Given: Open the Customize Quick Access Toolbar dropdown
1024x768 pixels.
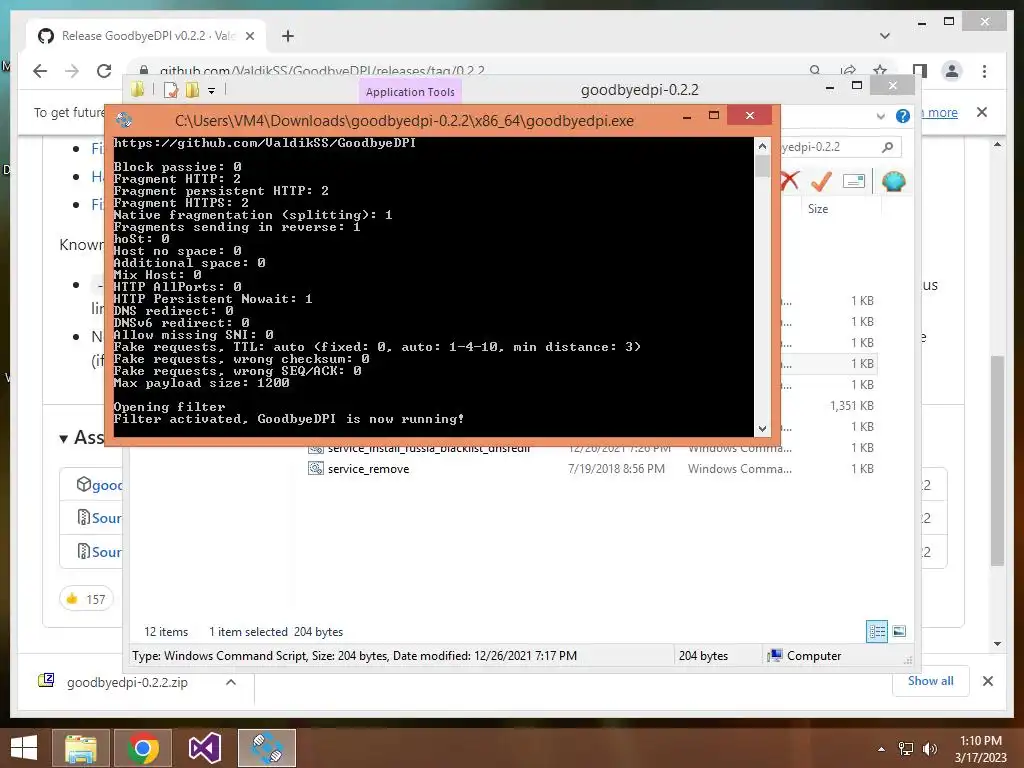Looking at the screenshot, I should pyautogui.click(x=212, y=91).
